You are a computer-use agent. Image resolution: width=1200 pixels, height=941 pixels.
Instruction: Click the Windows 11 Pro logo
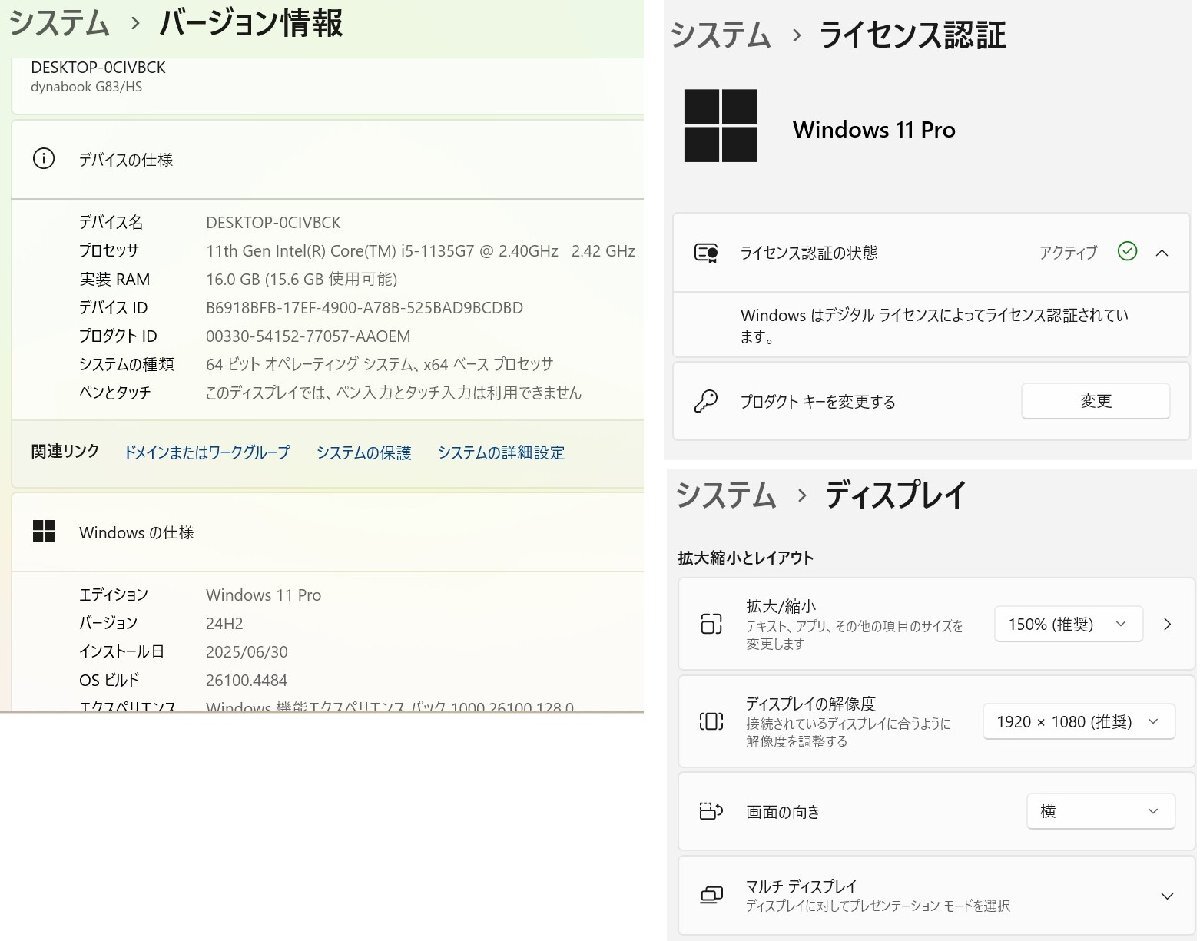coord(721,126)
